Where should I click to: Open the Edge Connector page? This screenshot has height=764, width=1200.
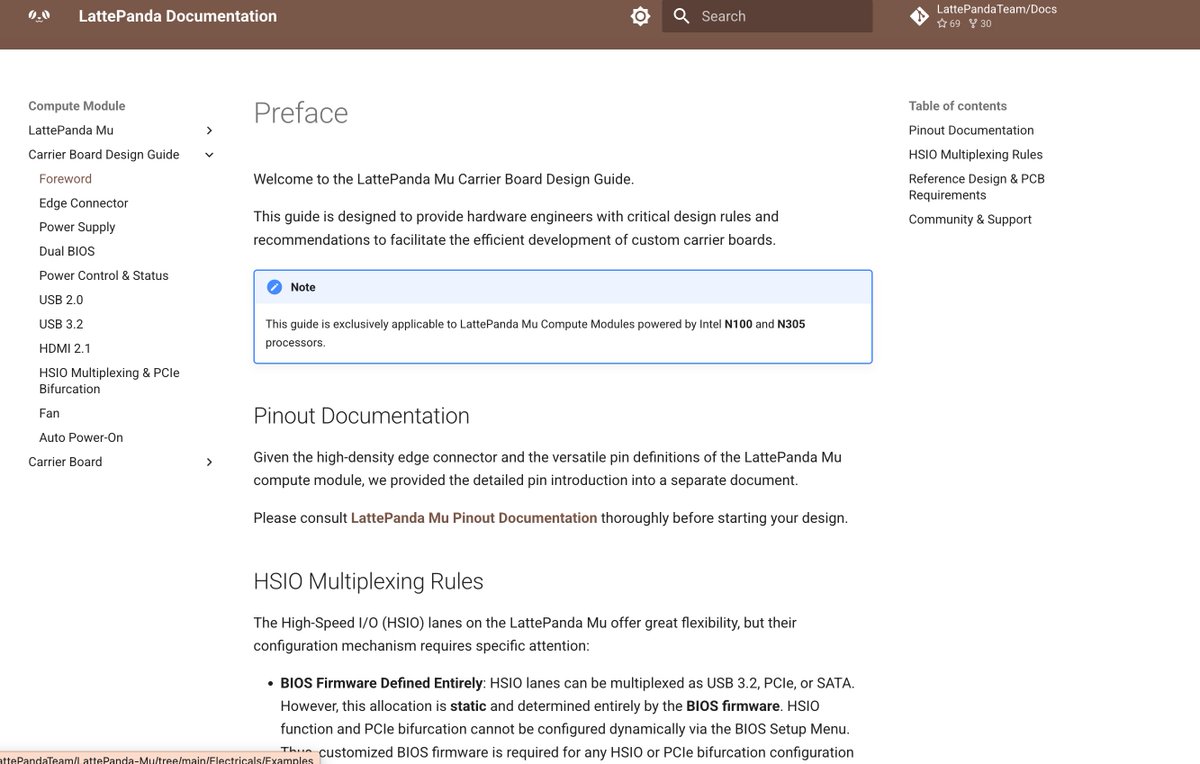coord(84,203)
